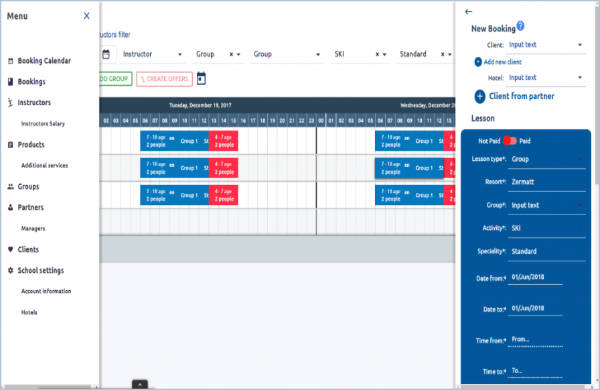The width and height of the screenshot is (600, 390).
Task: Open the Group dropdown in the Lesson form
Action: [547, 206]
